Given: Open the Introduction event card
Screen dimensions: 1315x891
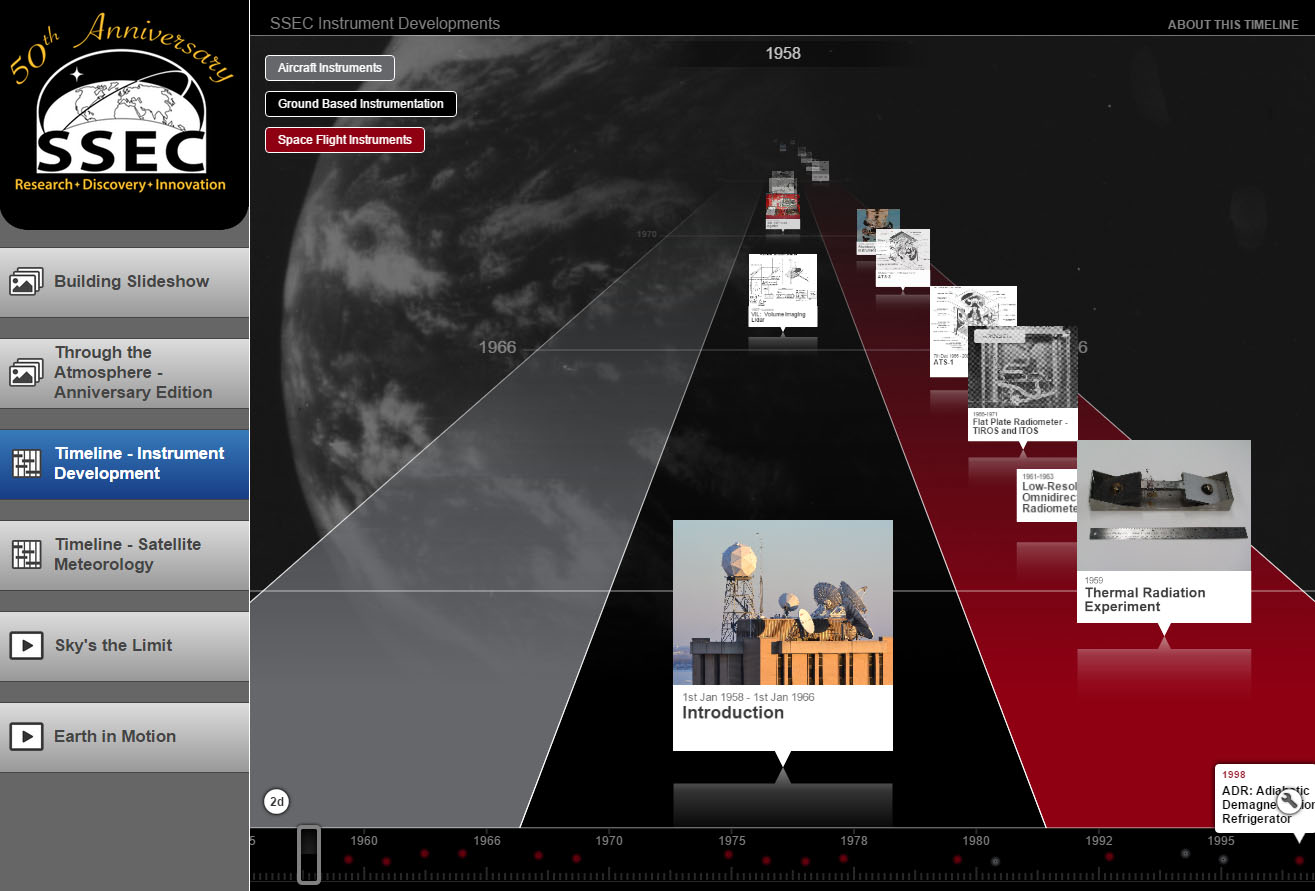Looking at the screenshot, I should [783, 635].
